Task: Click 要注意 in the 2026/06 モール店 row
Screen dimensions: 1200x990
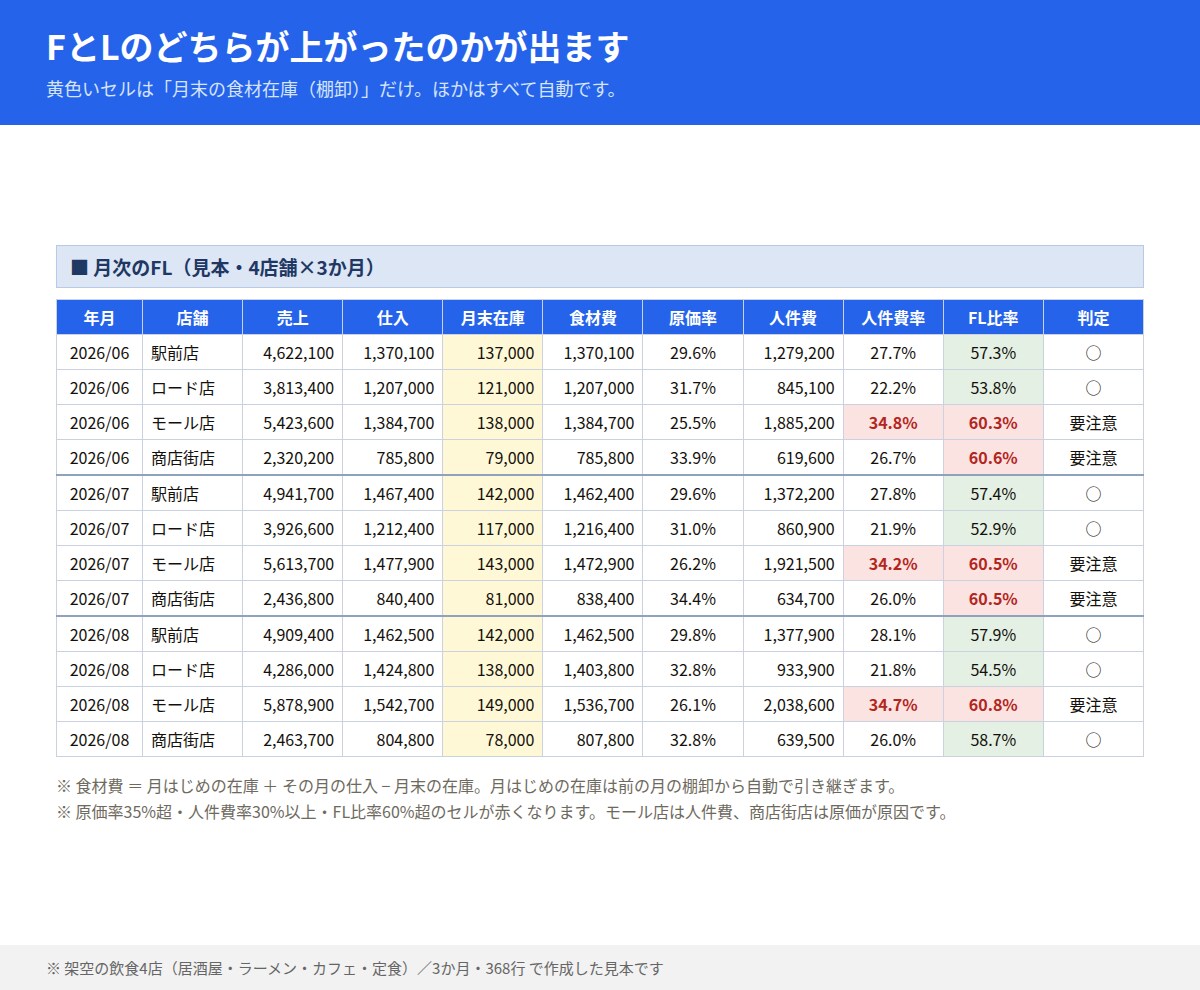Action: pyautogui.click(x=1093, y=423)
